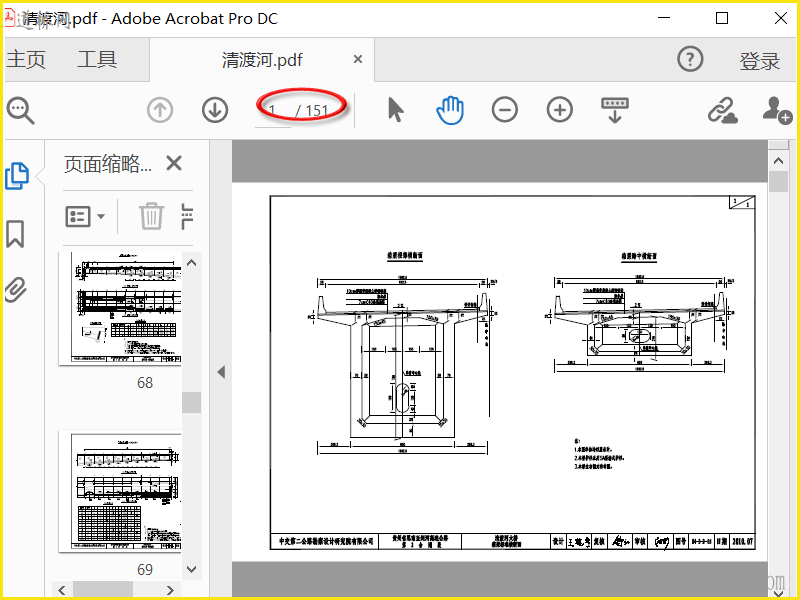Open the attachments paperclip panel

pyautogui.click(x=15, y=290)
